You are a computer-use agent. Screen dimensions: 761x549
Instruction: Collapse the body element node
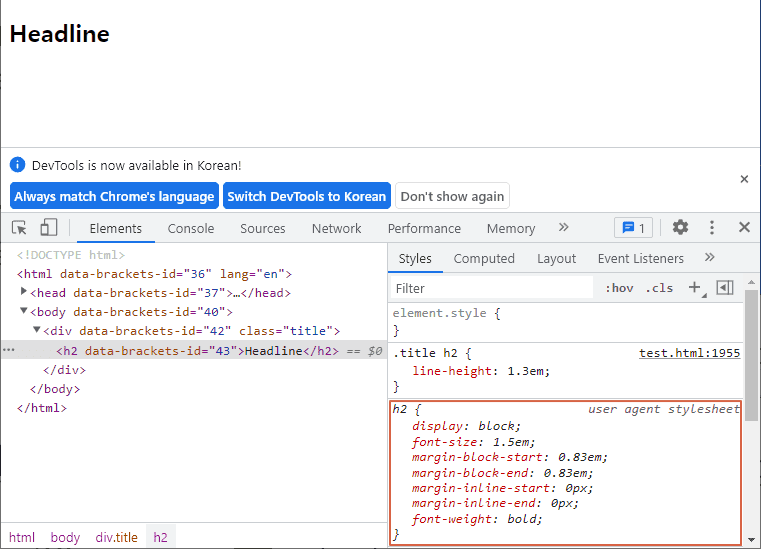tap(23, 311)
